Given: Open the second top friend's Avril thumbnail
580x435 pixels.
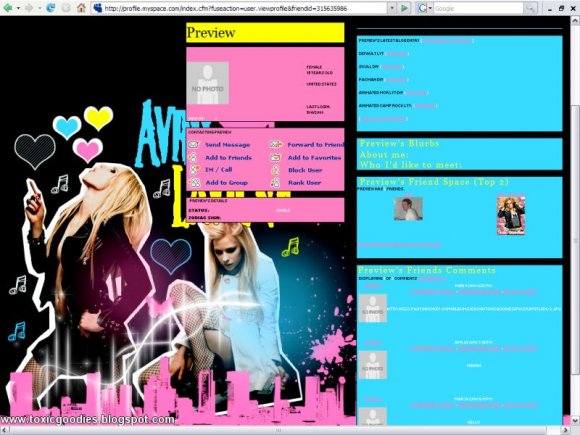Looking at the screenshot, I should pyautogui.click(x=511, y=215).
